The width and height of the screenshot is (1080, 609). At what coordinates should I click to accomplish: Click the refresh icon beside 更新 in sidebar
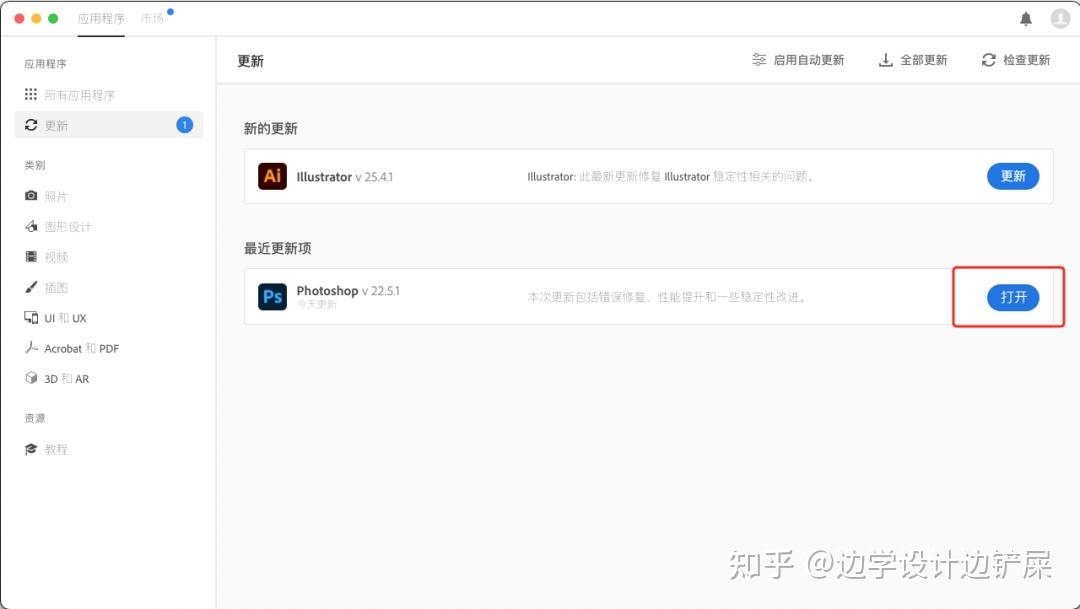click(x=31, y=125)
